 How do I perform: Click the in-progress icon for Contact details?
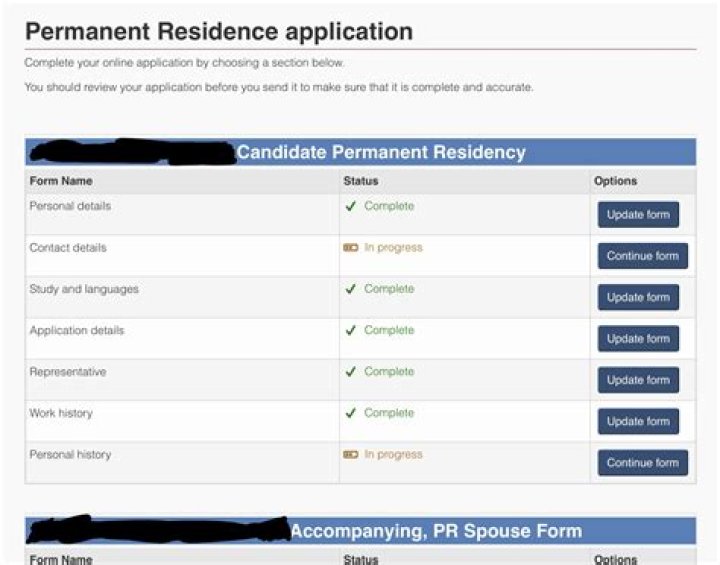tap(351, 248)
